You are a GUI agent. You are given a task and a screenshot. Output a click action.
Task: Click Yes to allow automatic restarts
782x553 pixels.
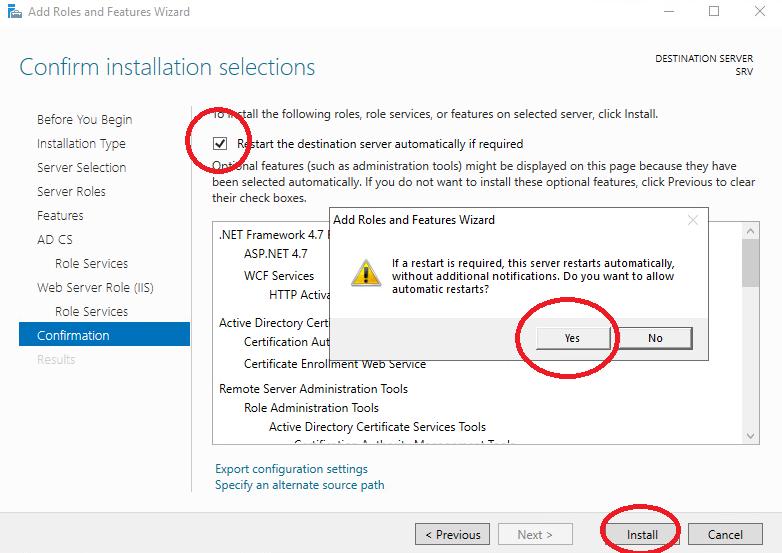tap(573, 338)
